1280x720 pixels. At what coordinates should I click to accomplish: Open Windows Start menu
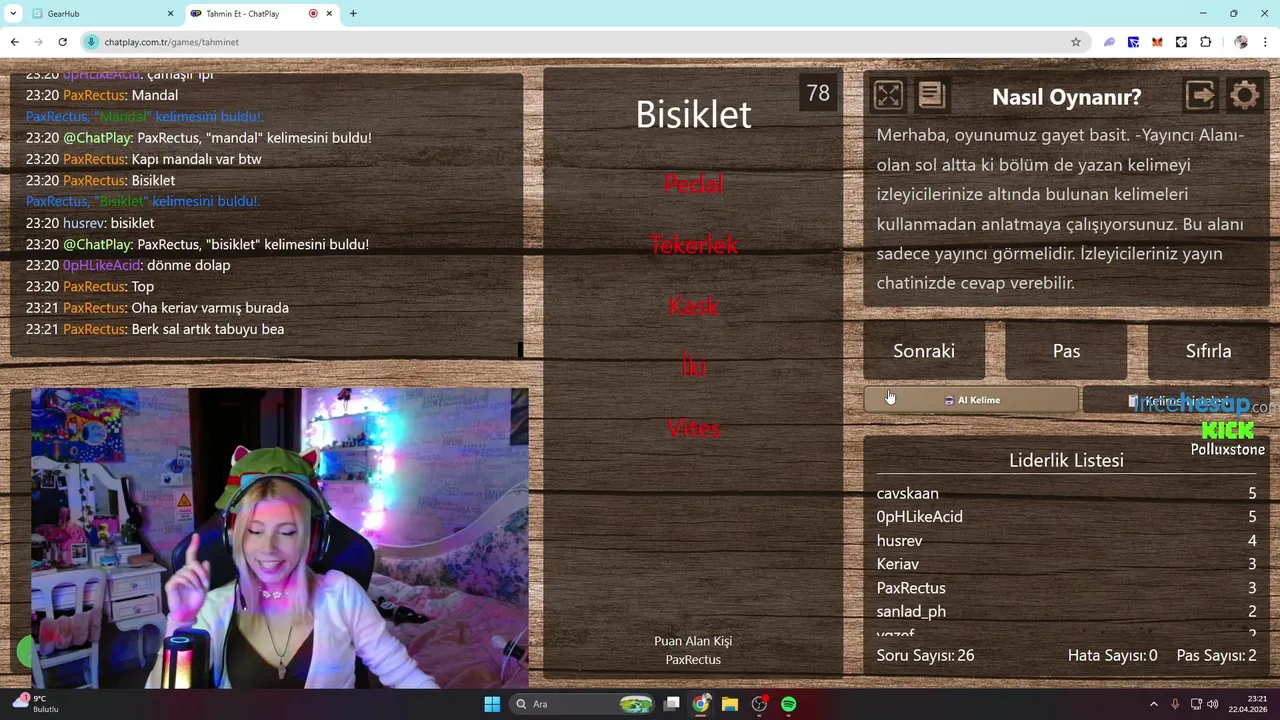[x=492, y=704]
